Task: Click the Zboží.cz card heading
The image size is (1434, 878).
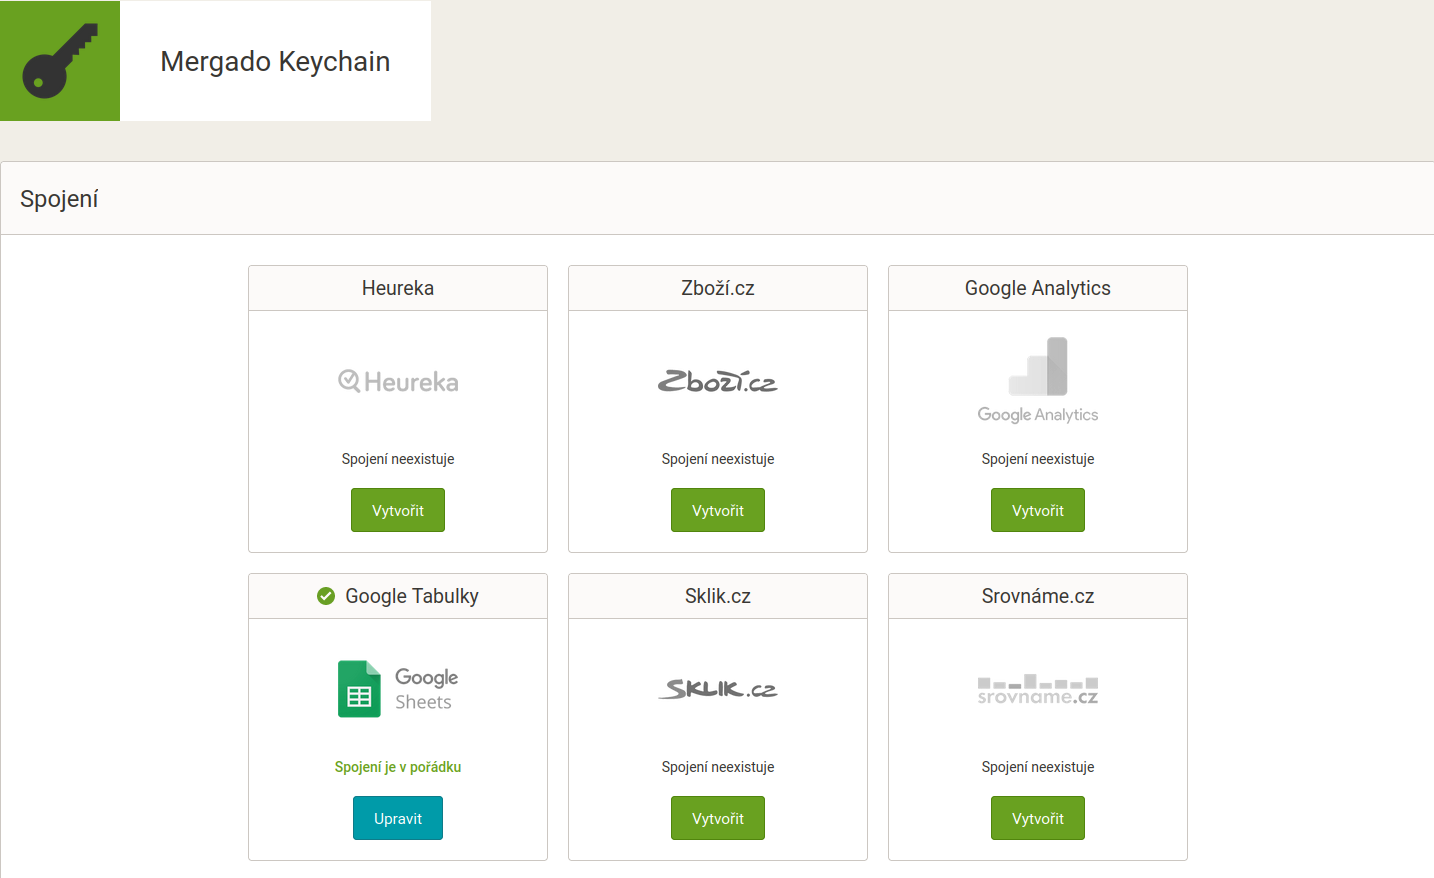Action: click(718, 288)
